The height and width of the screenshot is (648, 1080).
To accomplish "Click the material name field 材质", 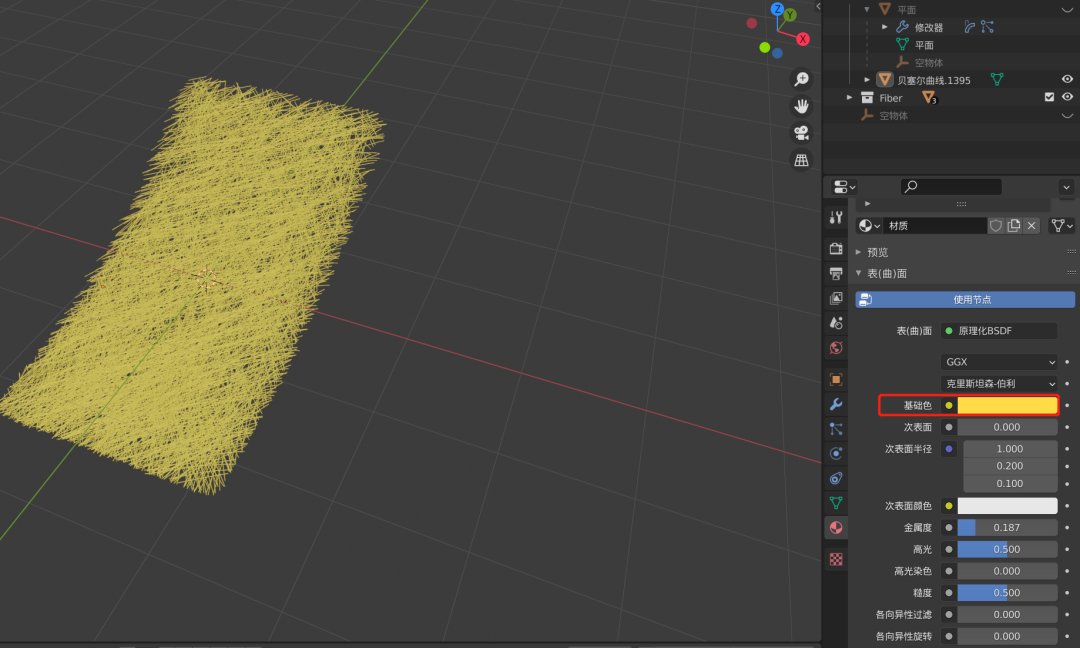I will tap(935, 225).
